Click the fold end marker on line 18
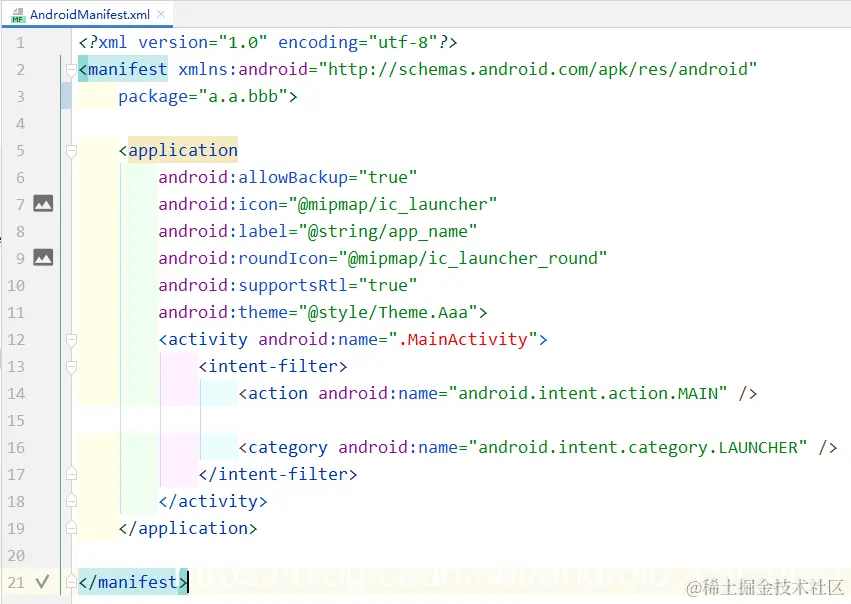851x604 pixels. point(71,501)
